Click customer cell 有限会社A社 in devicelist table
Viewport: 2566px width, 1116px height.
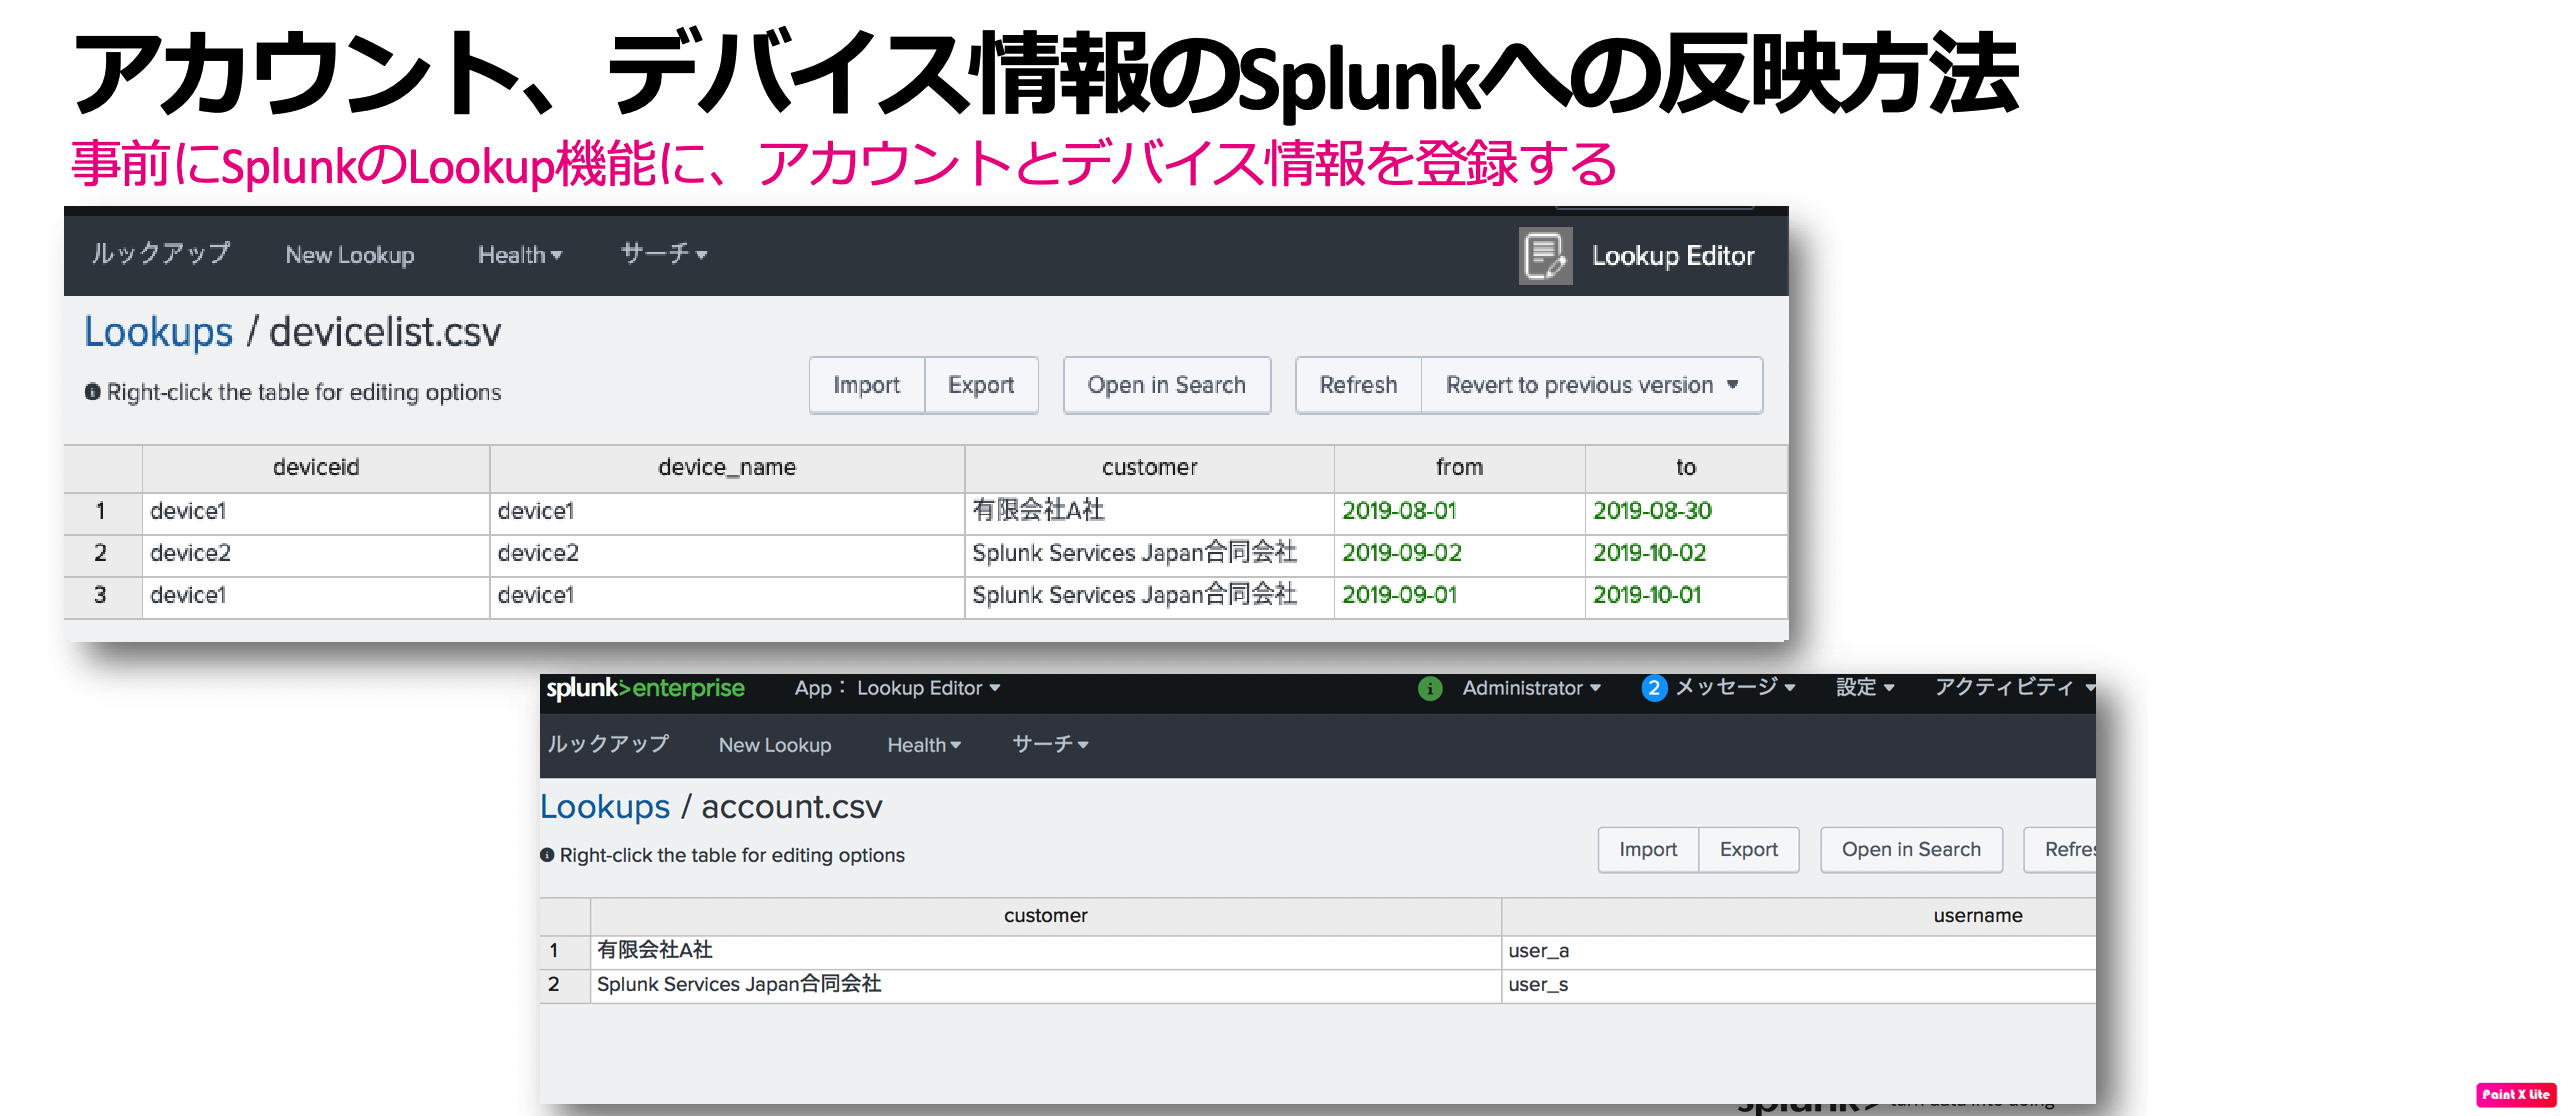pos(1149,511)
